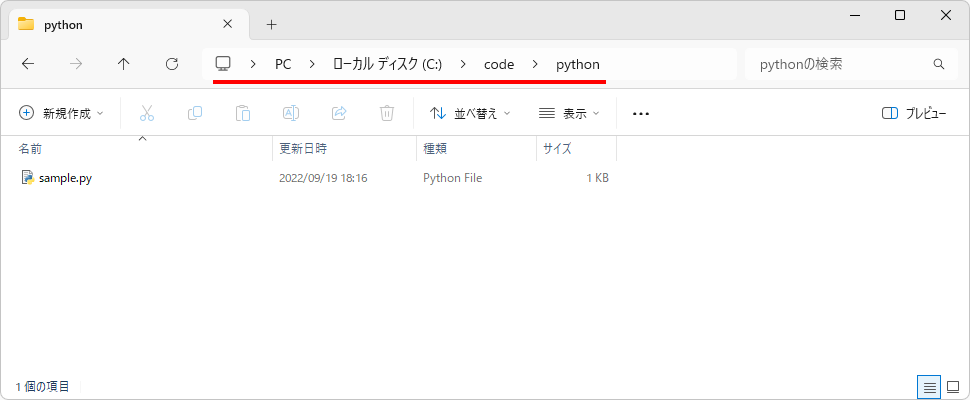
Task: Click the Cut scissors icon
Action: coord(147,113)
